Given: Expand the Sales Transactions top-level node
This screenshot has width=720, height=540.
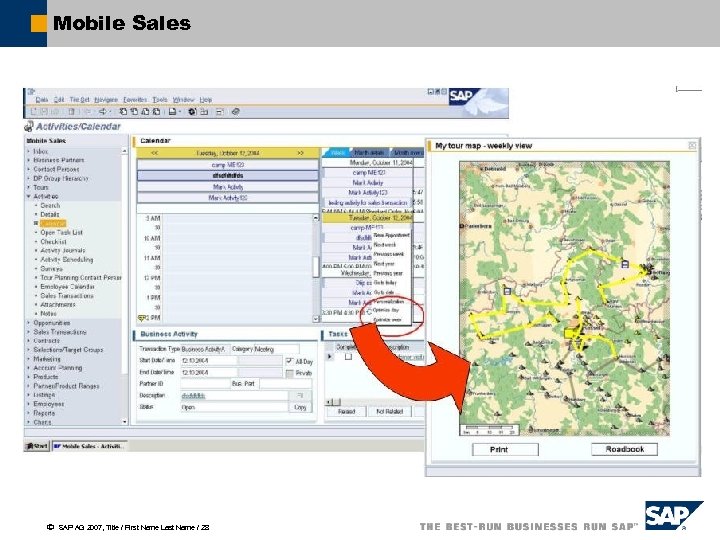Looking at the screenshot, I should (x=29, y=332).
